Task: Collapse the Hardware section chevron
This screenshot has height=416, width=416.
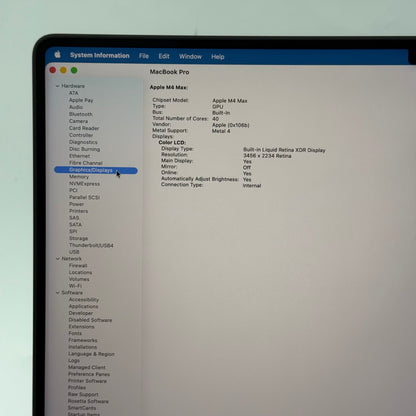Action: 57,86
